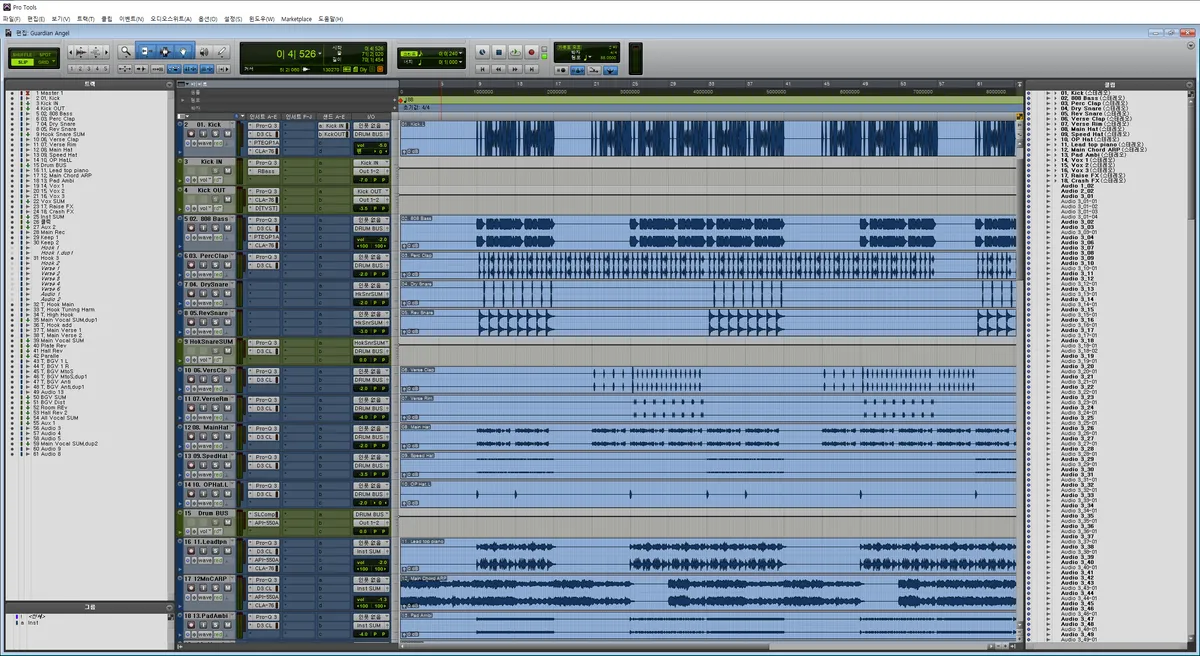This screenshot has height=656, width=1200.
Task: Click the Go to End transport button
Action: point(531,69)
